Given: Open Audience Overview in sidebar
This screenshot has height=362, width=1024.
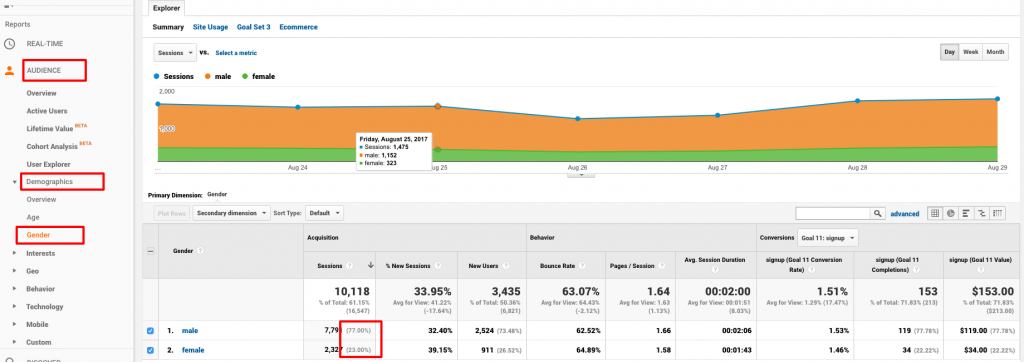Looking at the screenshot, I should (41, 93).
